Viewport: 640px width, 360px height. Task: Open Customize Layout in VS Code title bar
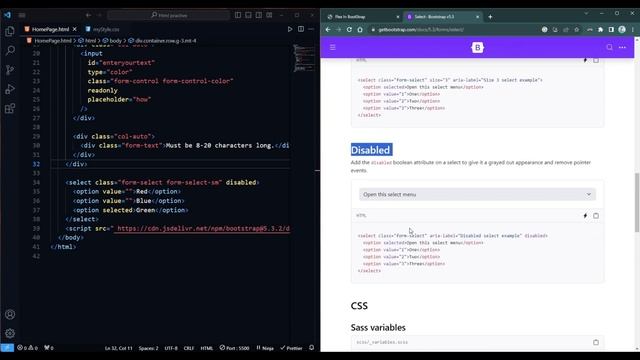269,15
